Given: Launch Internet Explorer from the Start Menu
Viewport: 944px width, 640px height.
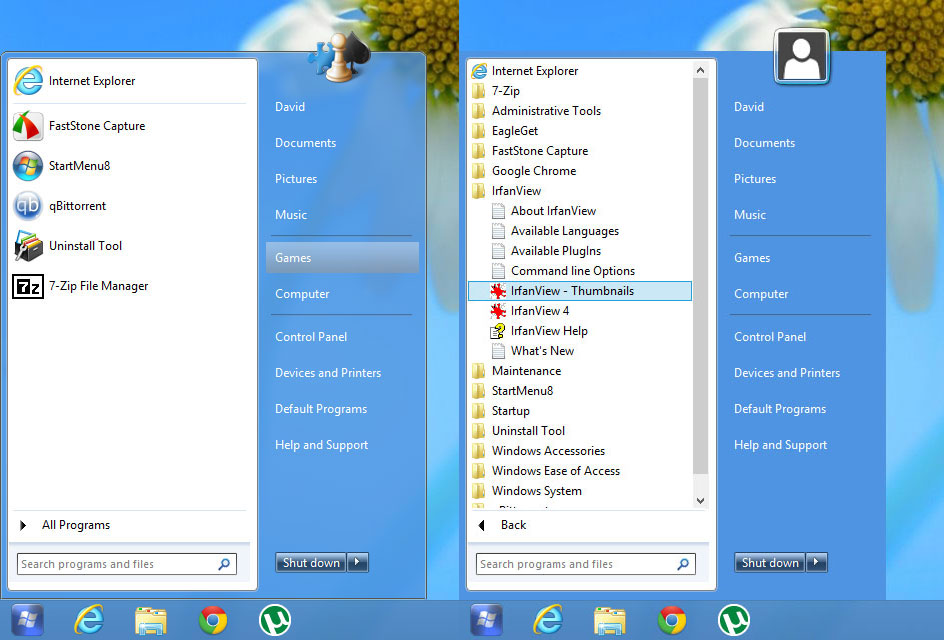Looking at the screenshot, I should (89, 80).
